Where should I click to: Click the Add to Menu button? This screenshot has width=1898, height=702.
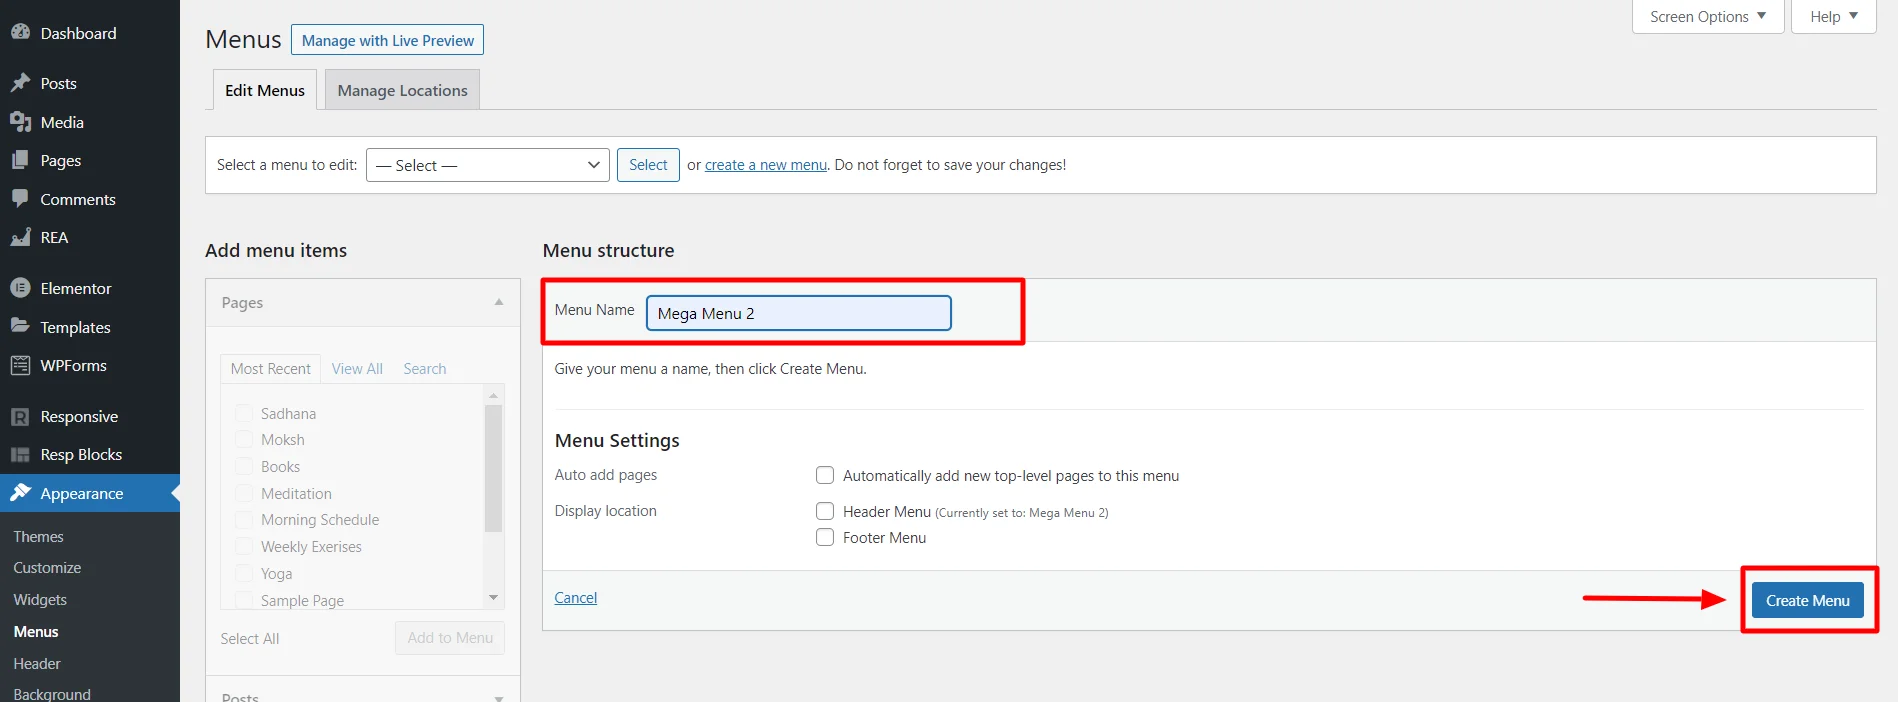450,638
